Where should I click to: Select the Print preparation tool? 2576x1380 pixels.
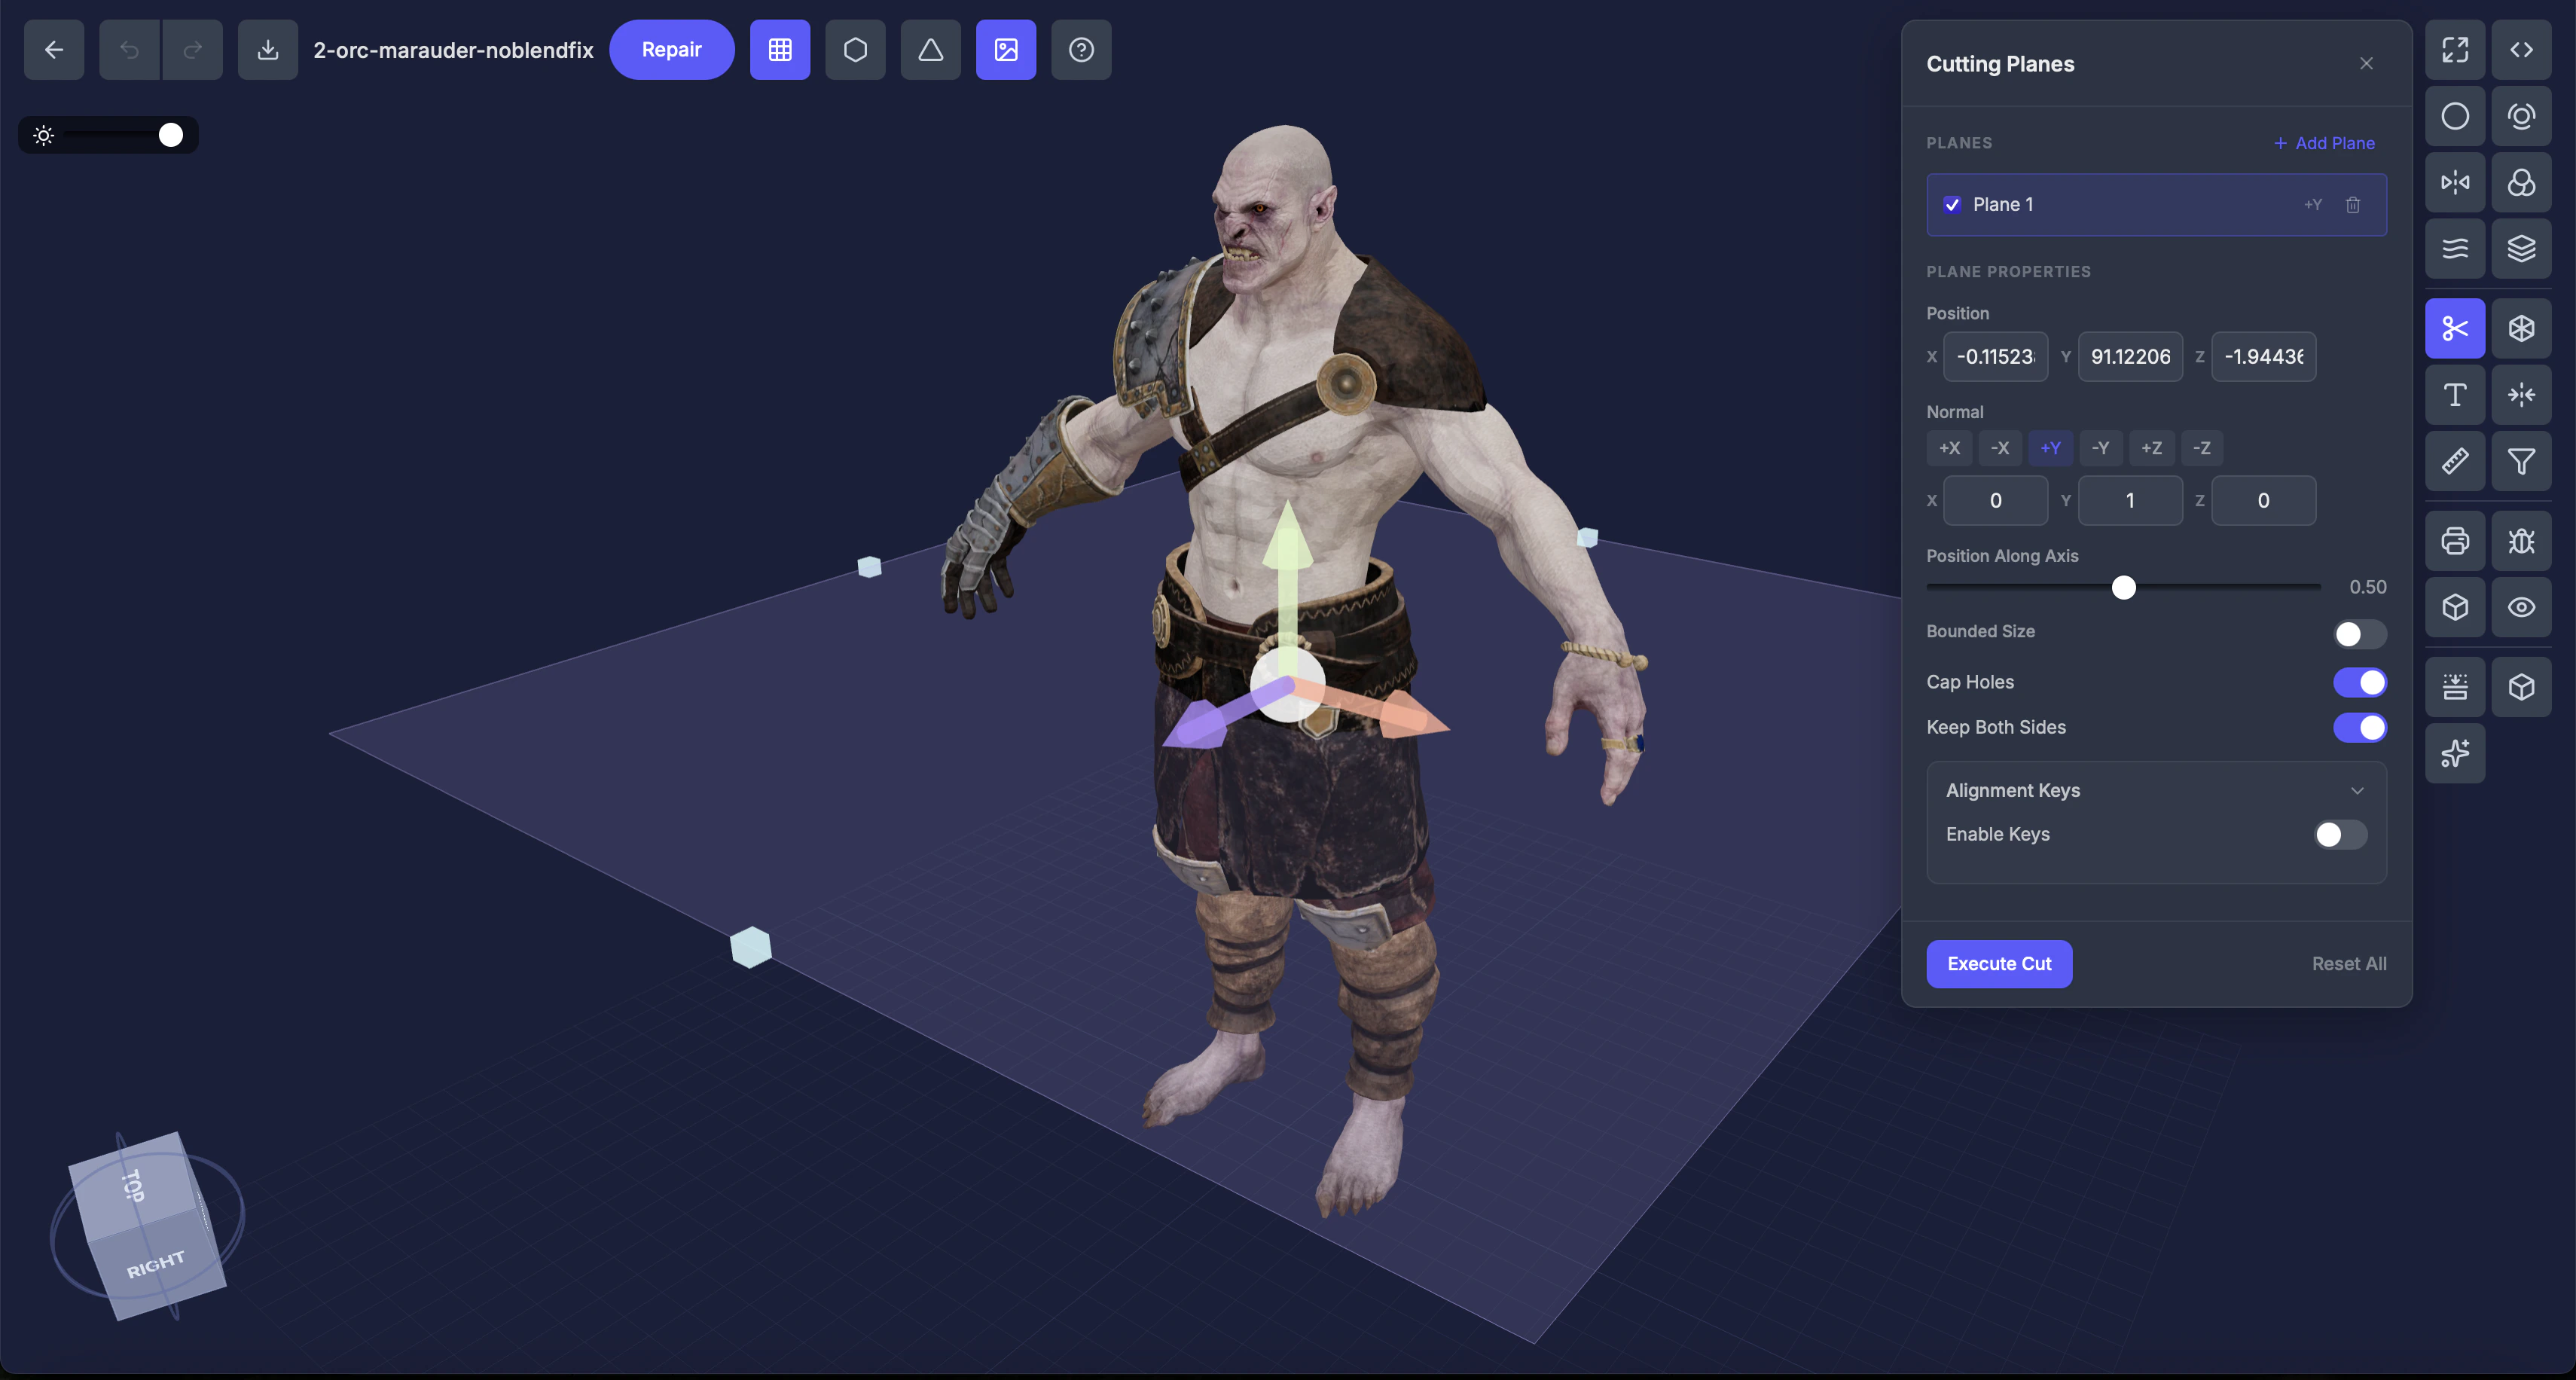pos(2455,541)
